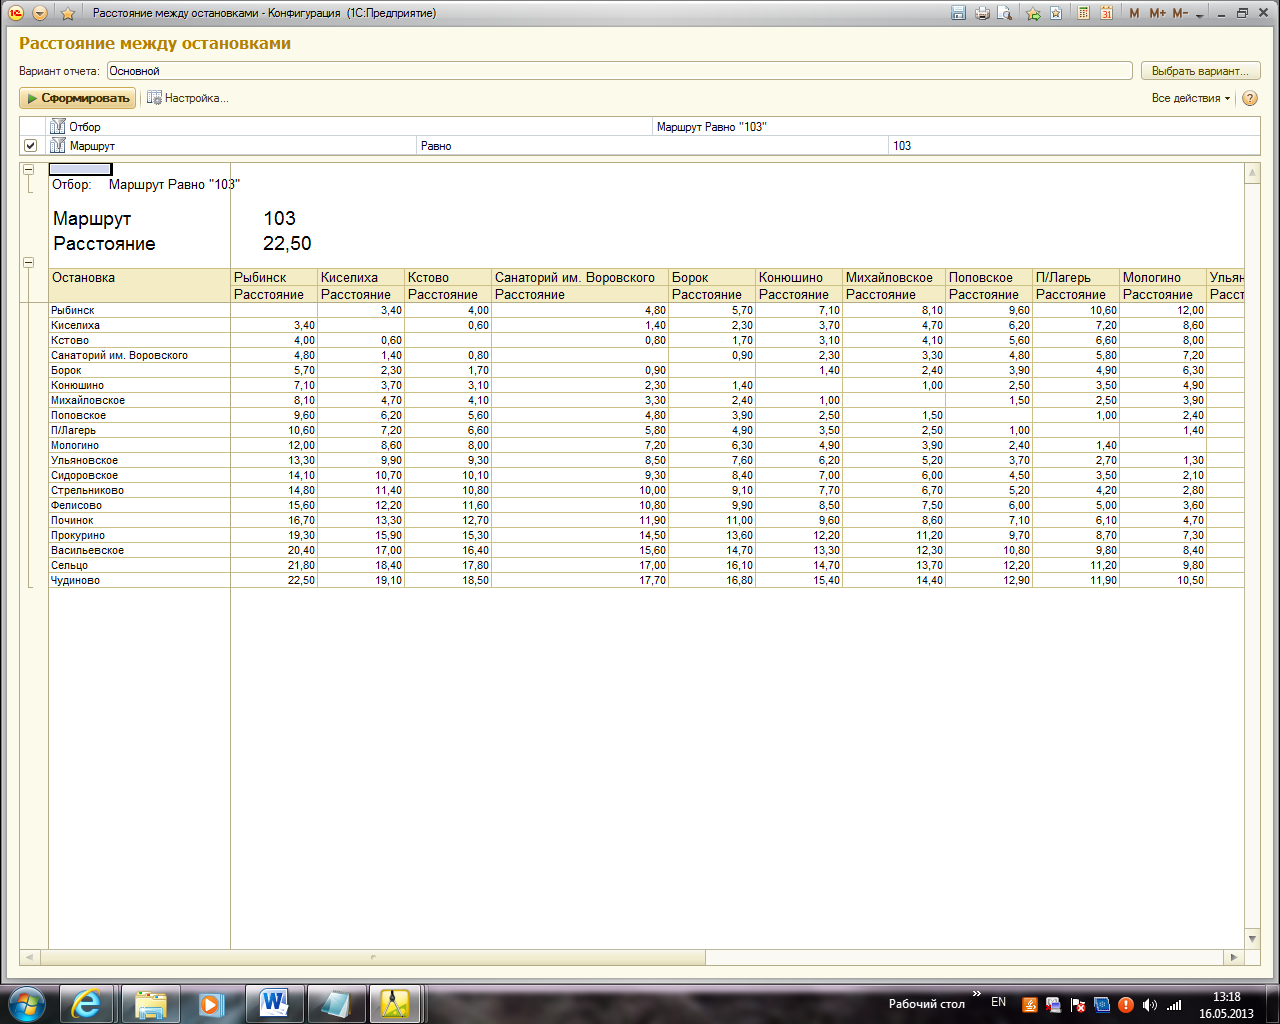Collapse the top report group minus box
The height and width of the screenshot is (1024, 1280).
[x=28, y=170]
